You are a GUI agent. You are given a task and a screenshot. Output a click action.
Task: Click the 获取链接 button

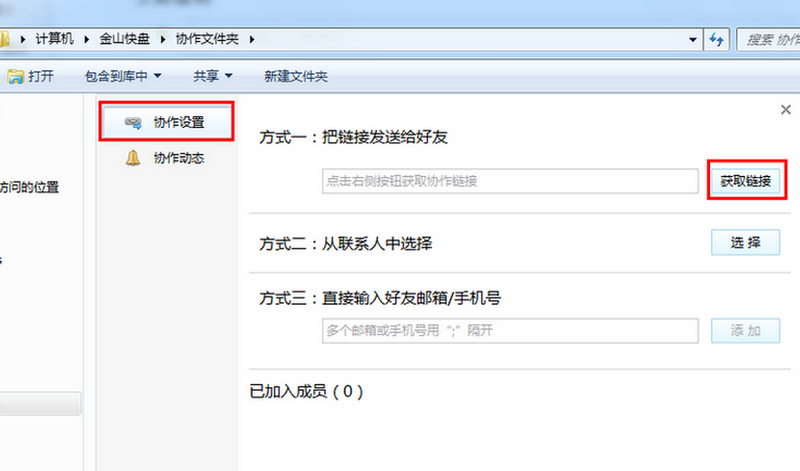tap(745, 181)
